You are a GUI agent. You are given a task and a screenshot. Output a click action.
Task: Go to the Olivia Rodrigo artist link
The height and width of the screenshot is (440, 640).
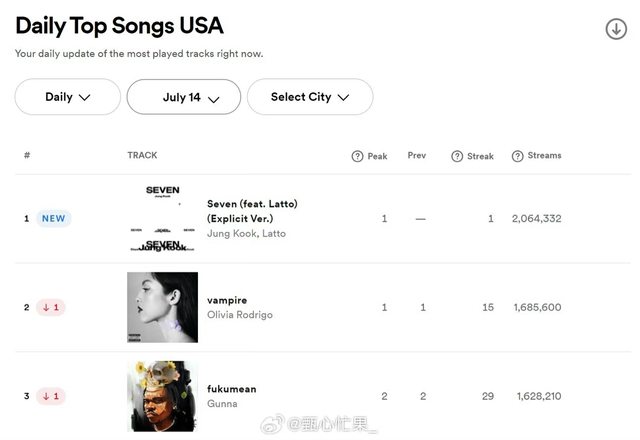click(x=239, y=315)
